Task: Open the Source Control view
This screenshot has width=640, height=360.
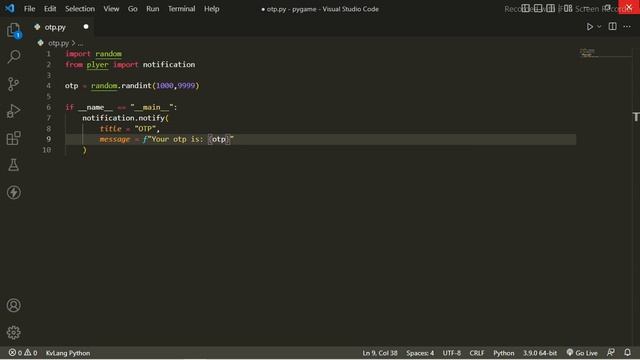Action: (x=13, y=84)
